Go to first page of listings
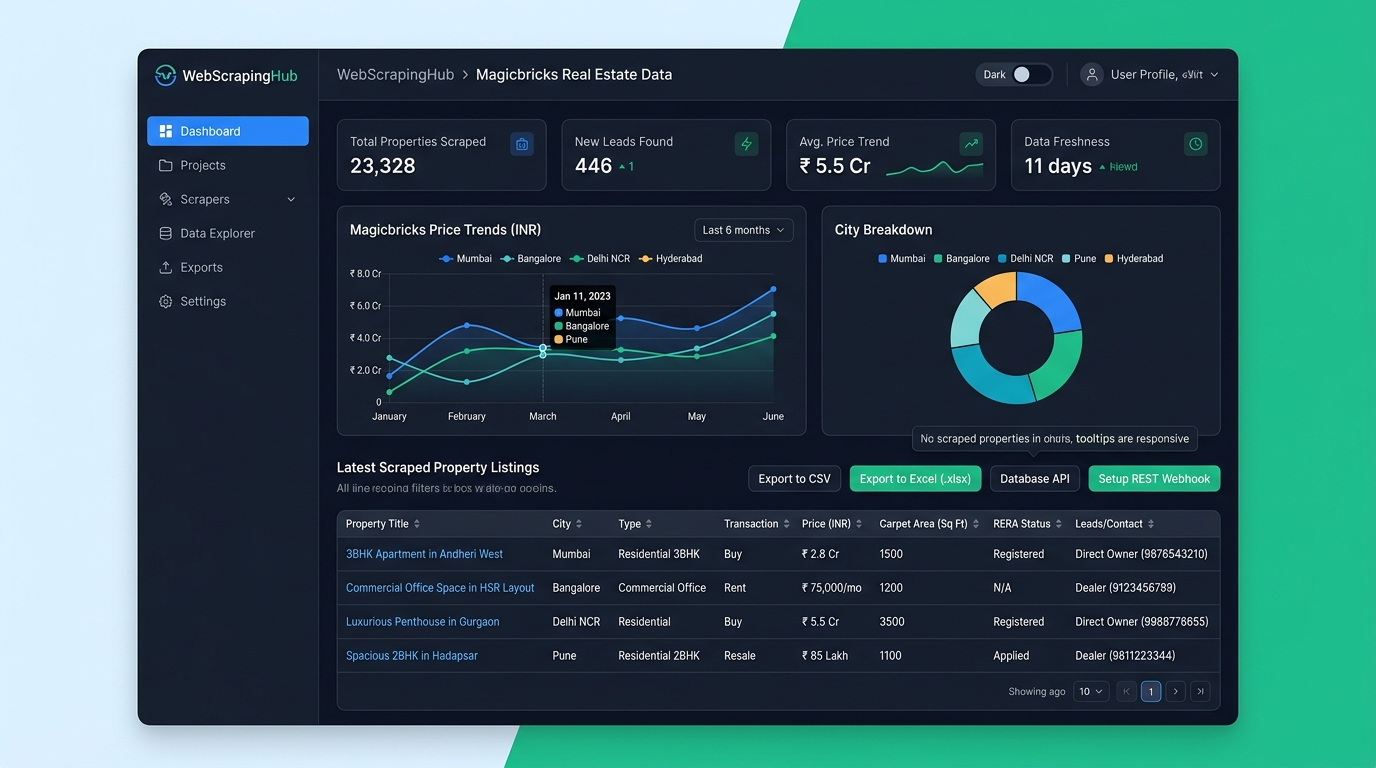This screenshot has height=768, width=1376. [x=1126, y=691]
